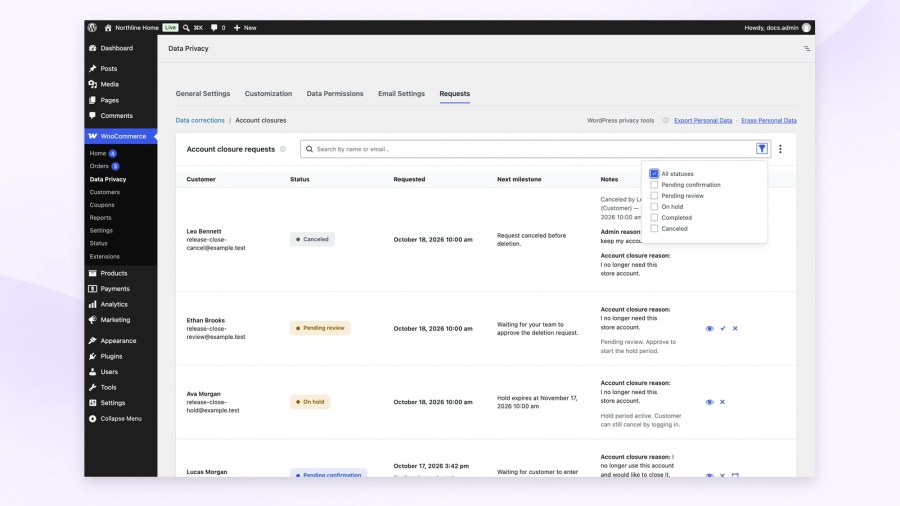Image resolution: width=900 pixels, height=506 pixels.
Task: Click Erase Personal Data link
Action: (x=769, y=120)
